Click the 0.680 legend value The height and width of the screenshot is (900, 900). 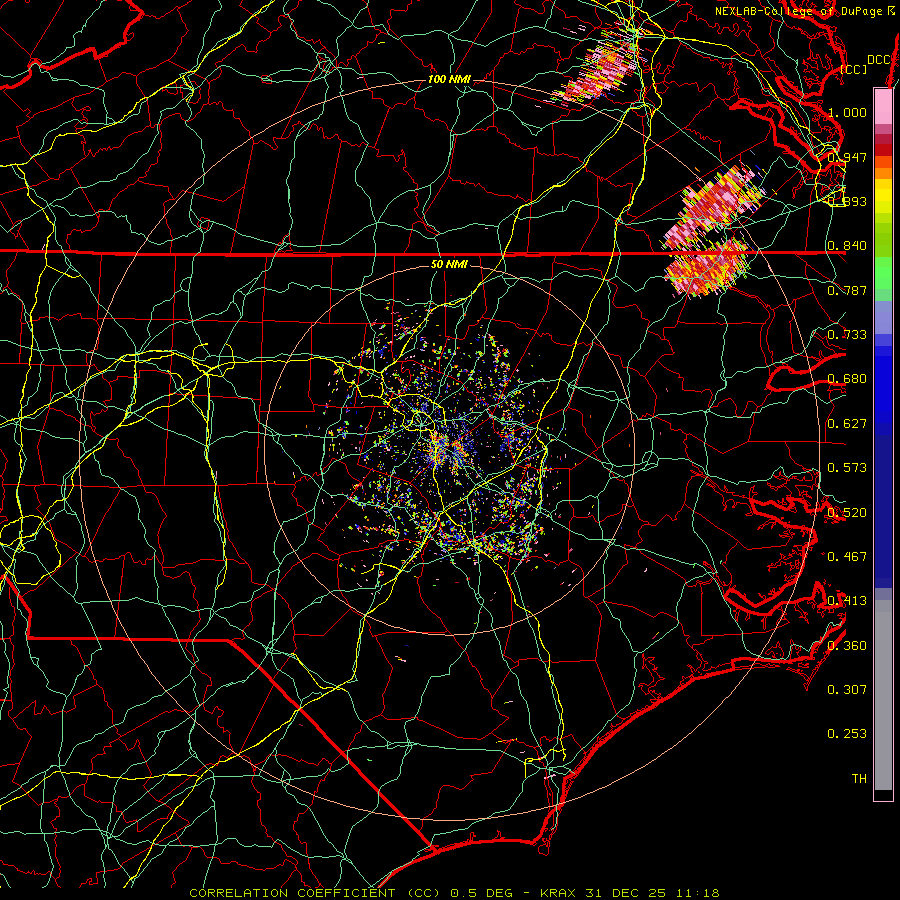point(847,379)
